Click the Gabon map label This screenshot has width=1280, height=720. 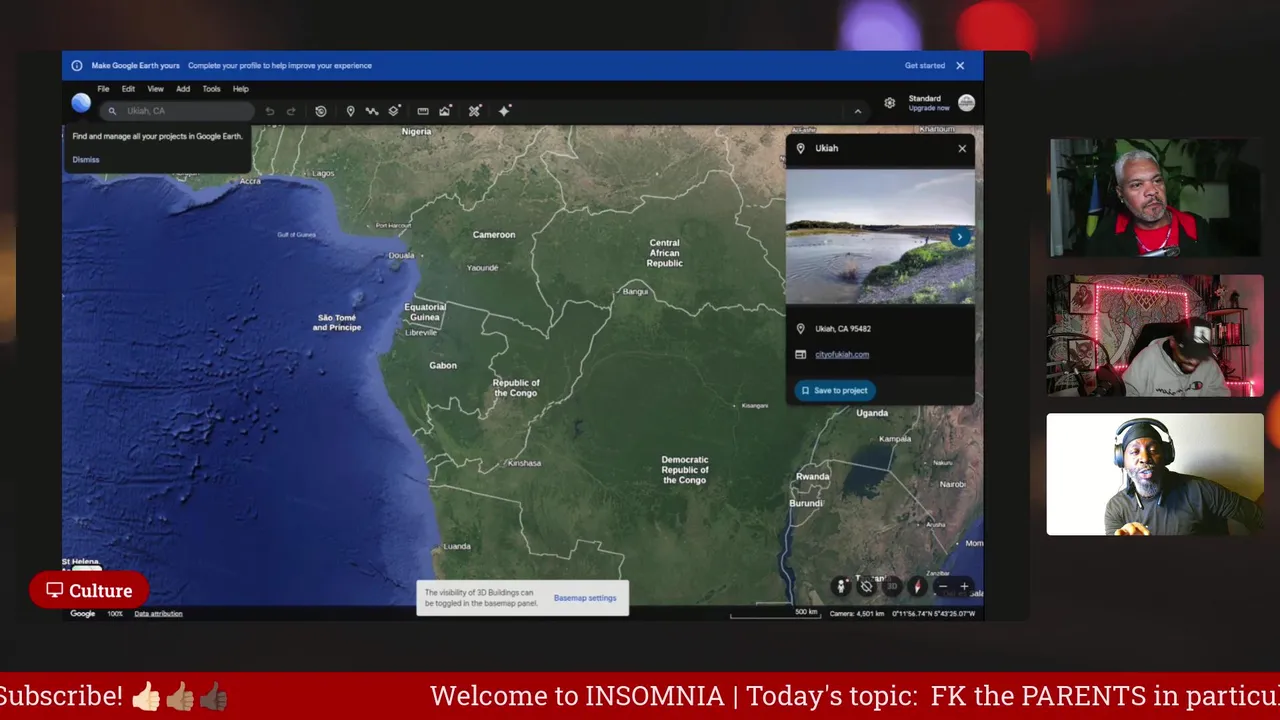point(443,366)
